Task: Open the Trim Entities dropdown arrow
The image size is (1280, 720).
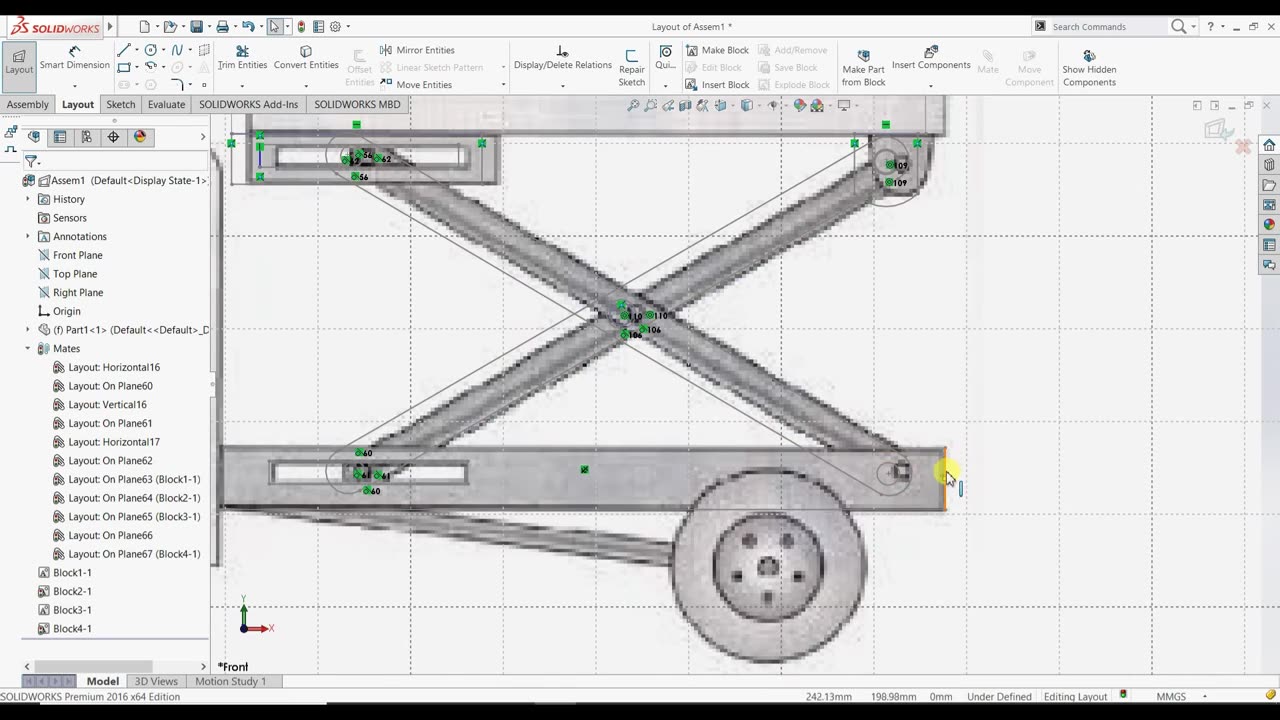Action: [x=242, y=85]
